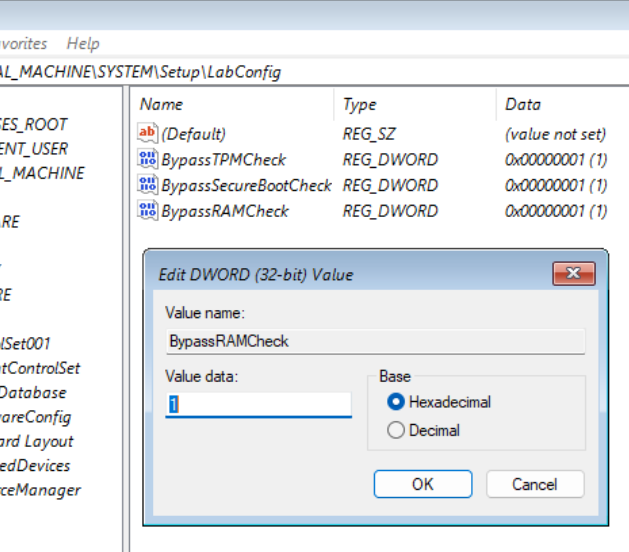Cancel the DWORD edit dialog

click(x=535, y=484)
